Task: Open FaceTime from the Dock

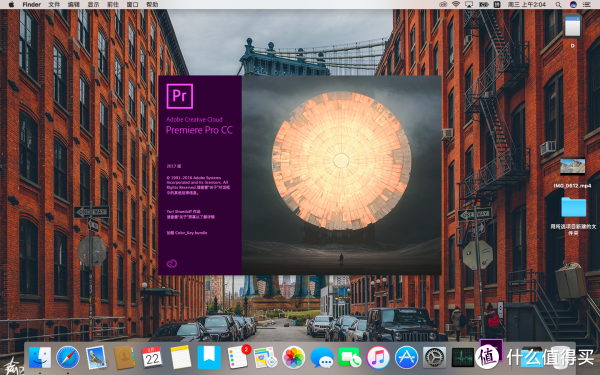Action: pos(349,358)
